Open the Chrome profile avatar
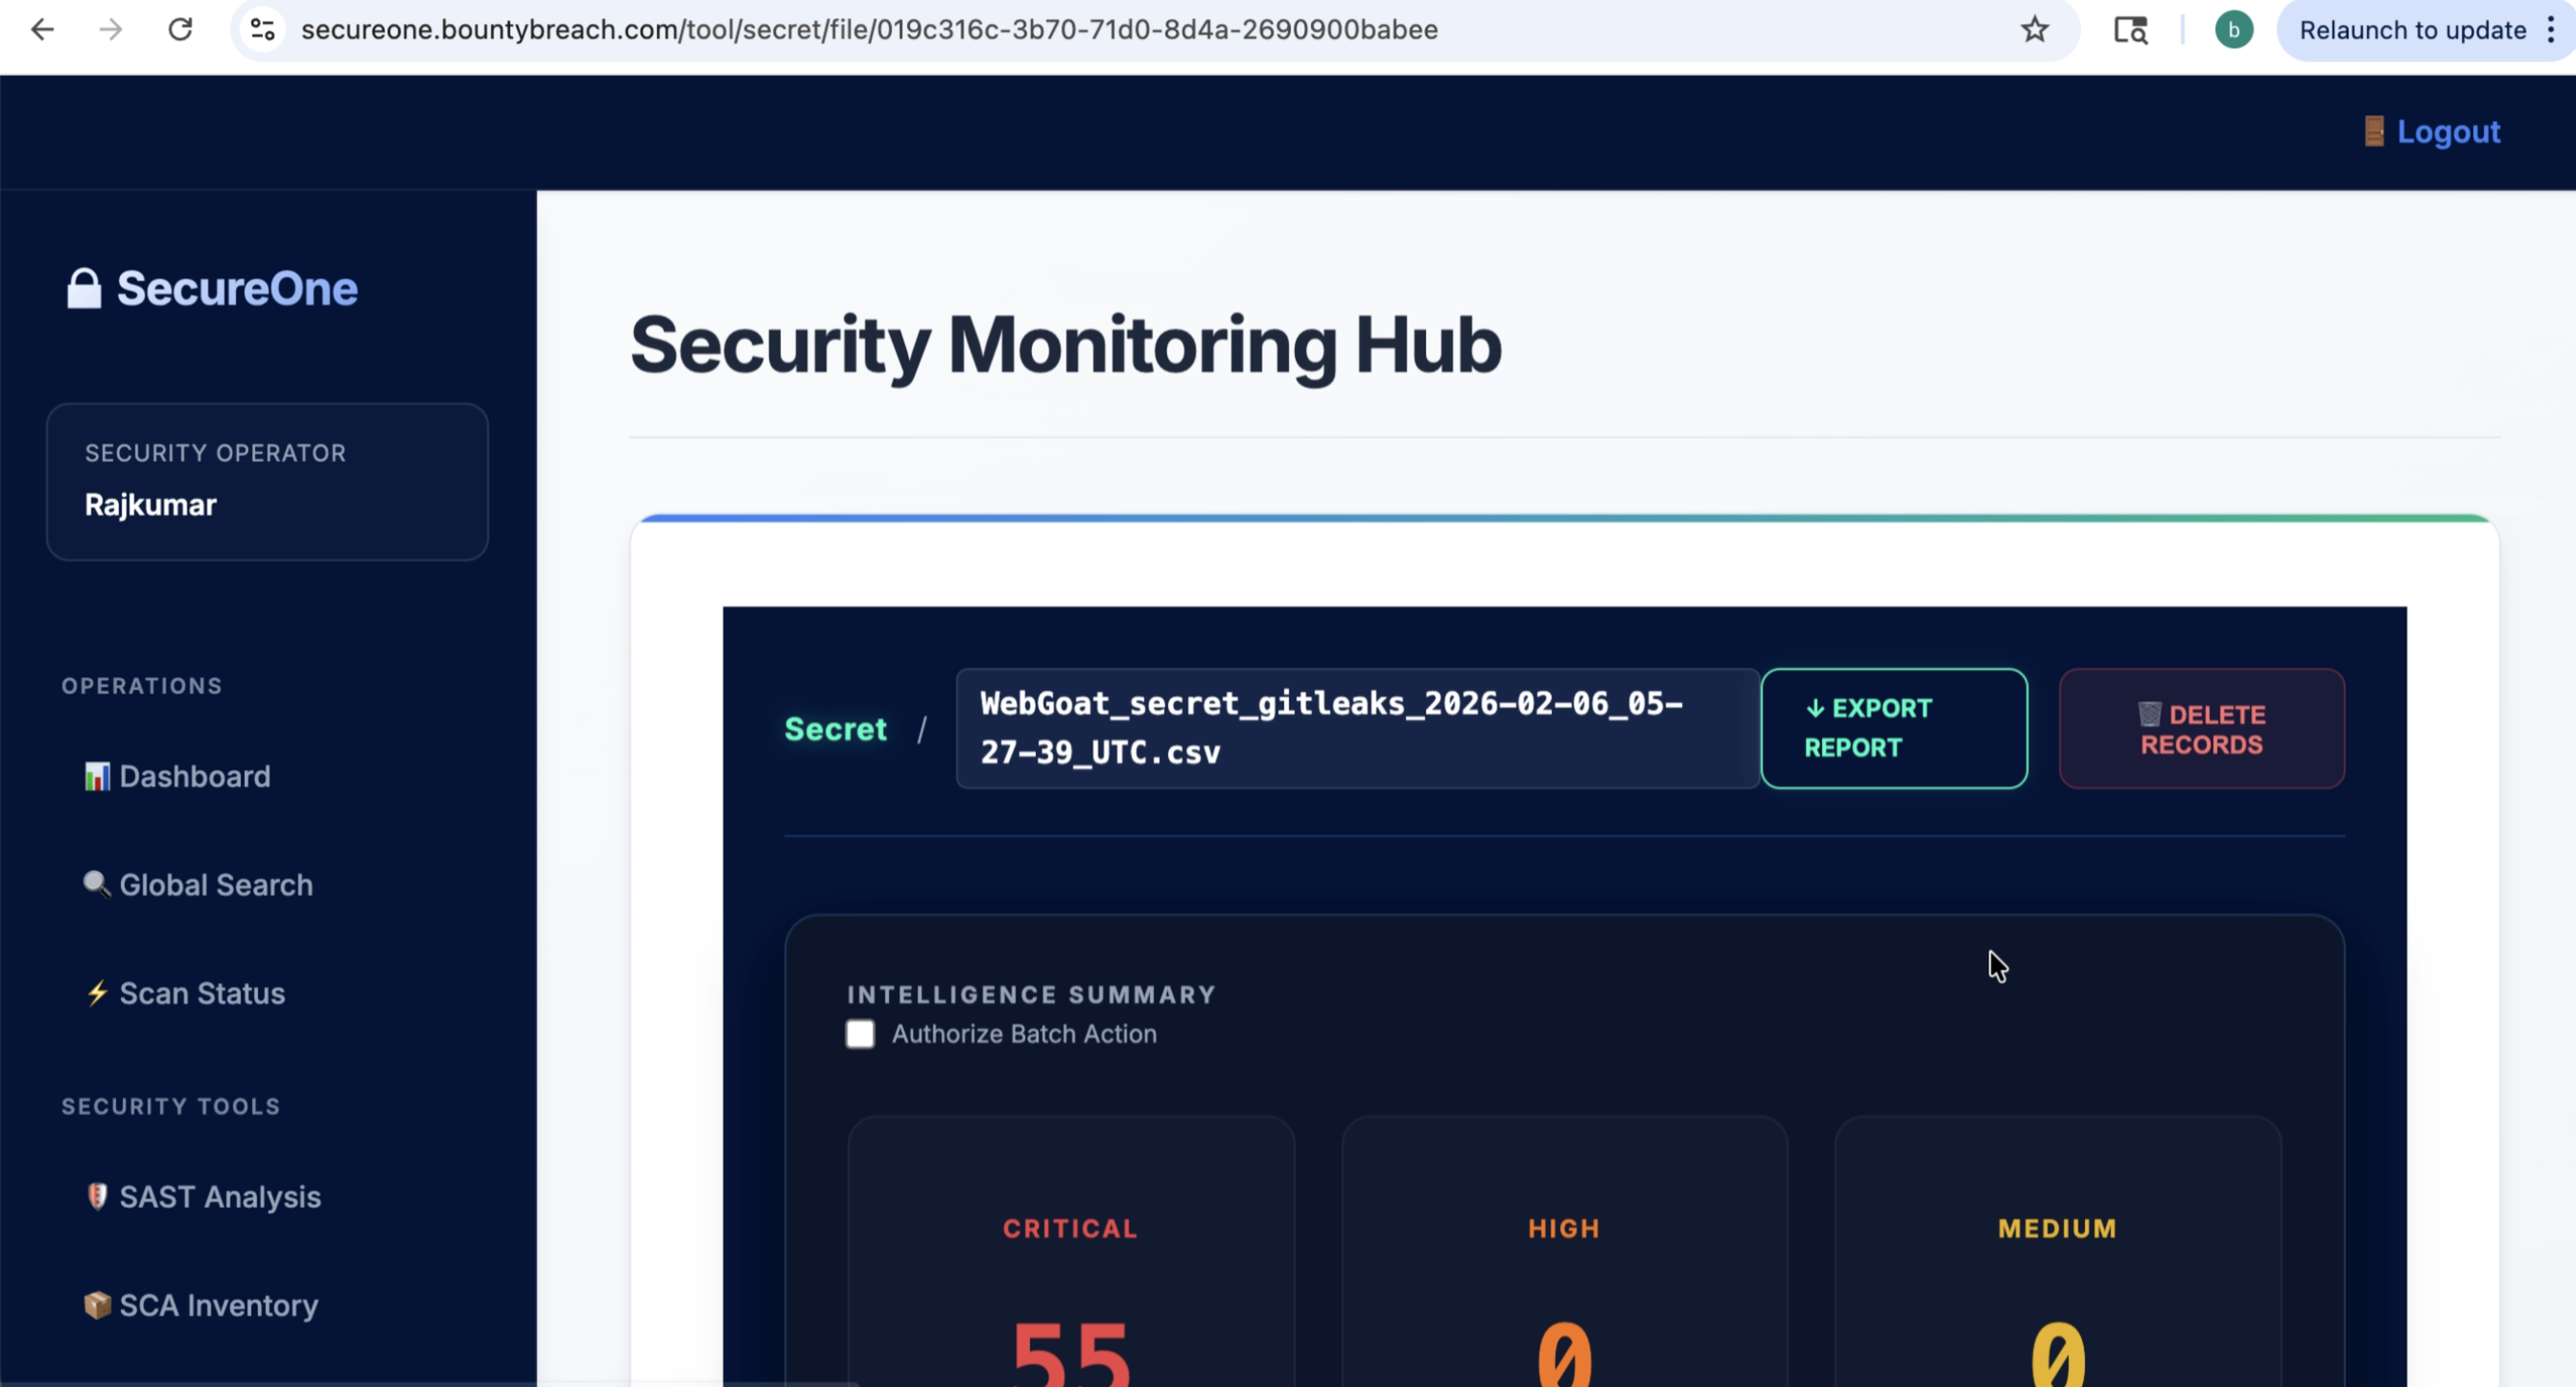The image size is (2576, 1387). tap(2234, 30)
